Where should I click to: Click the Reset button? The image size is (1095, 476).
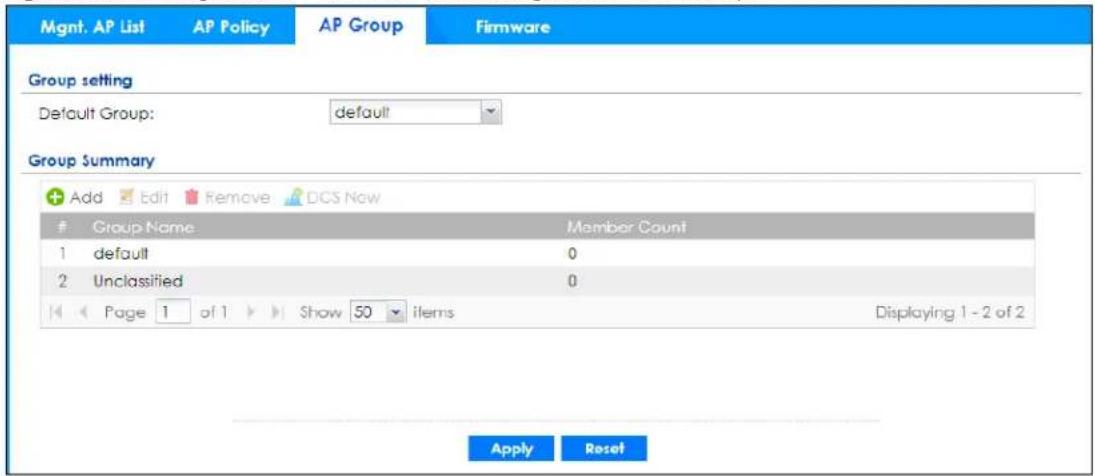pyautogui.click(x=605, y=449)
